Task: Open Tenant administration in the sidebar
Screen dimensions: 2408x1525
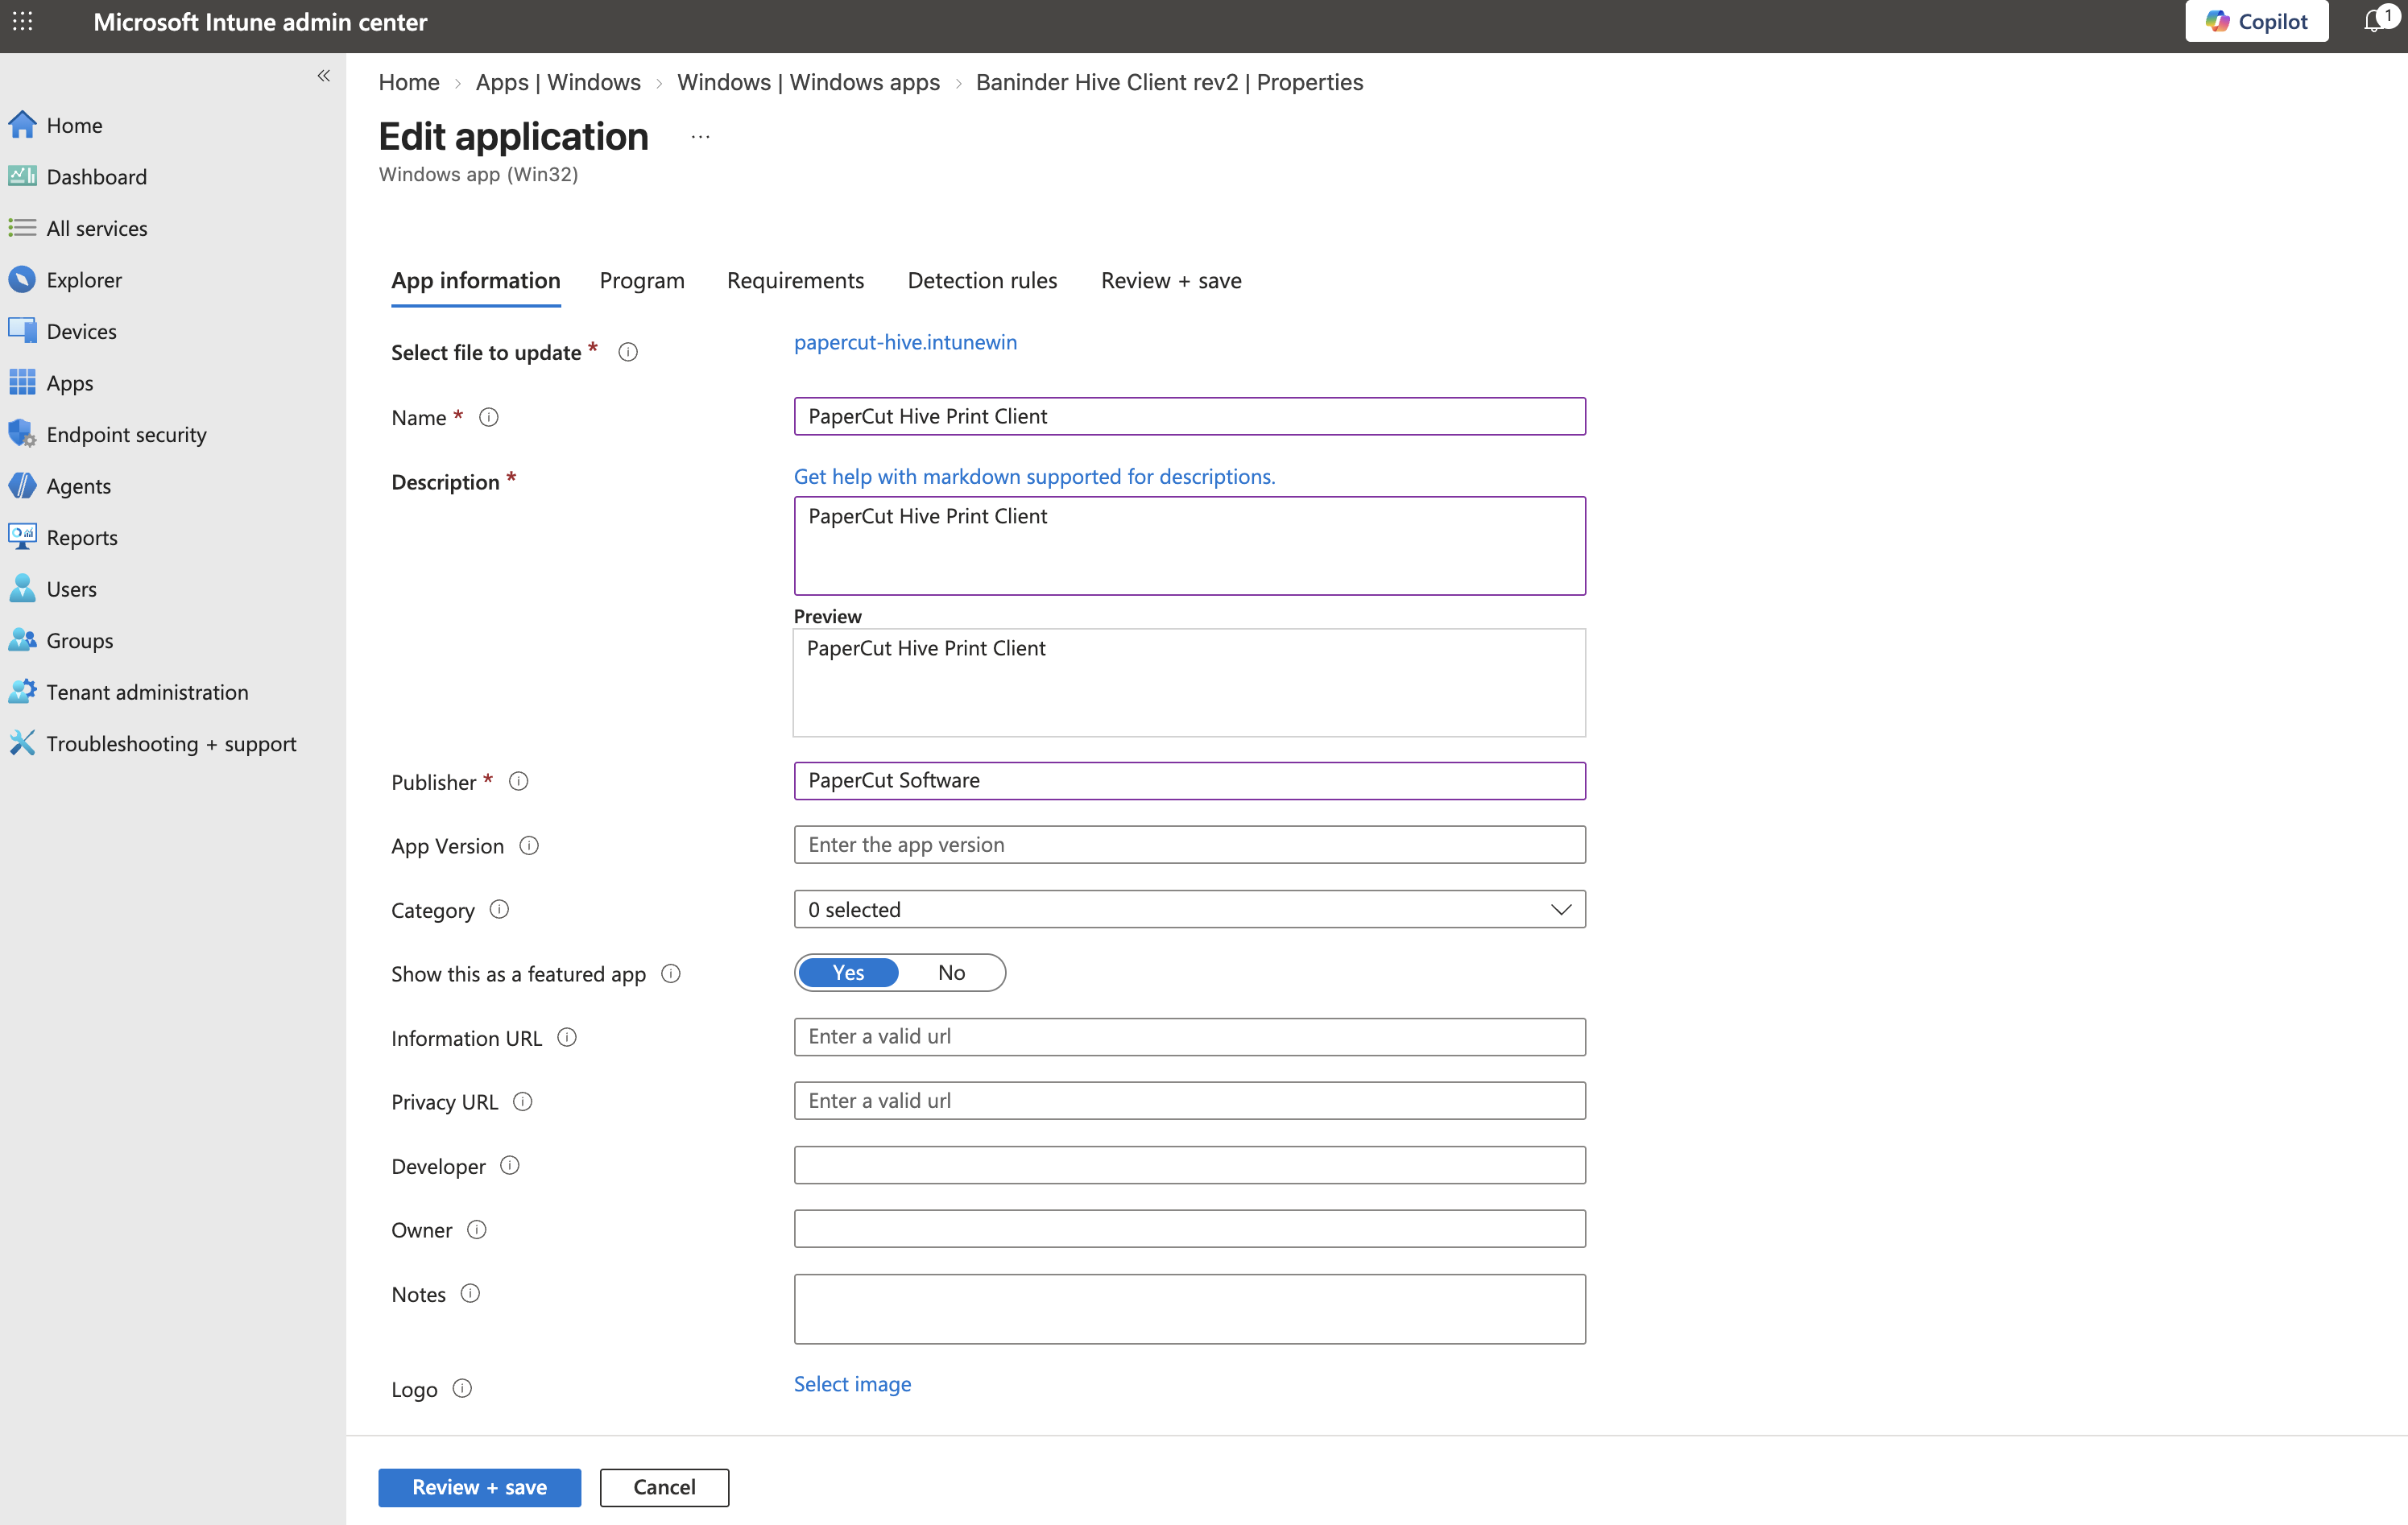Action: pyautogui.click(x=147, y=692)
